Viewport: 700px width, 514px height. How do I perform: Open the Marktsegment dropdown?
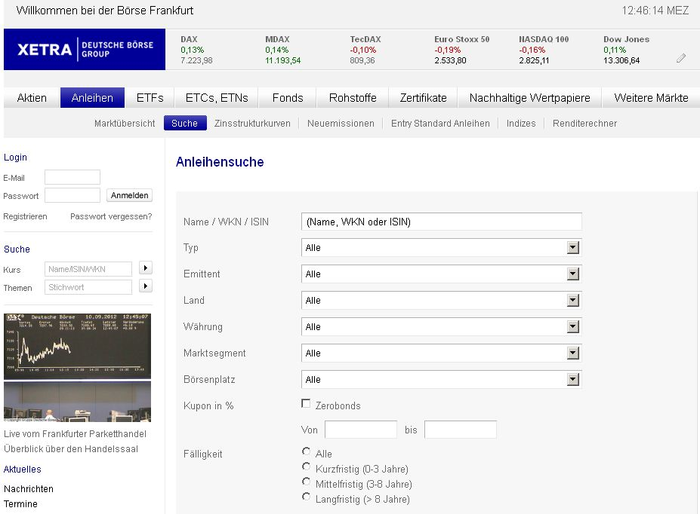[x=441, y=353]
